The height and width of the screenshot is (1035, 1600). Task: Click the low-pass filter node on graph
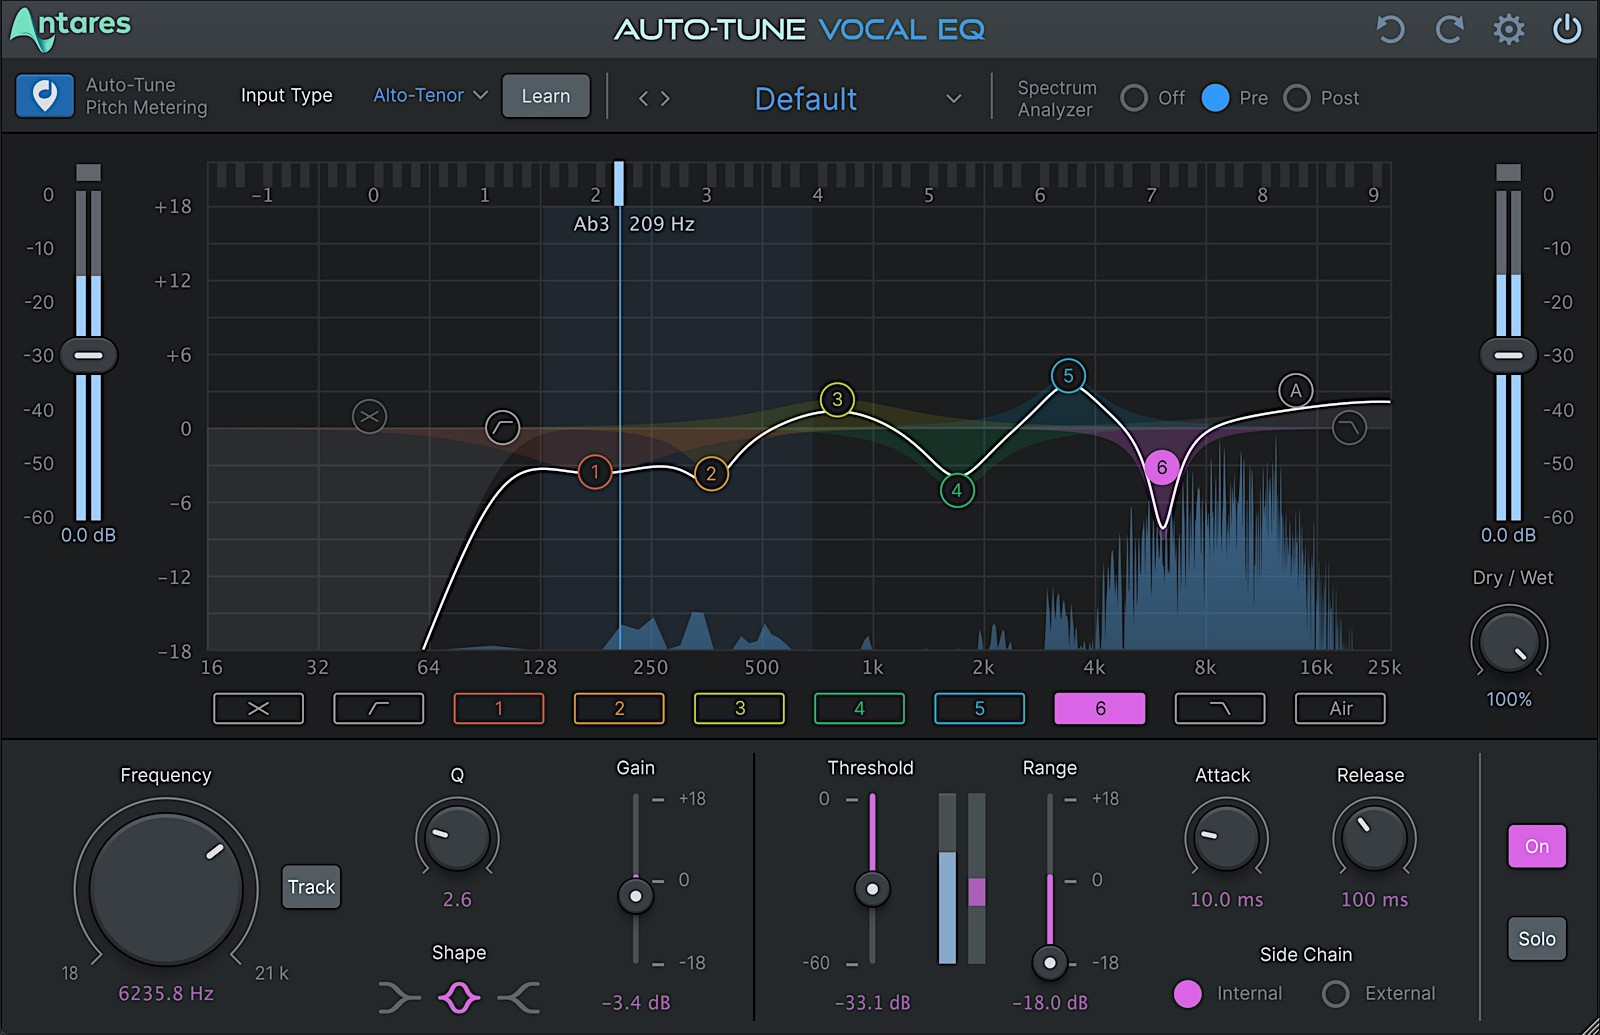[1349, 428]
